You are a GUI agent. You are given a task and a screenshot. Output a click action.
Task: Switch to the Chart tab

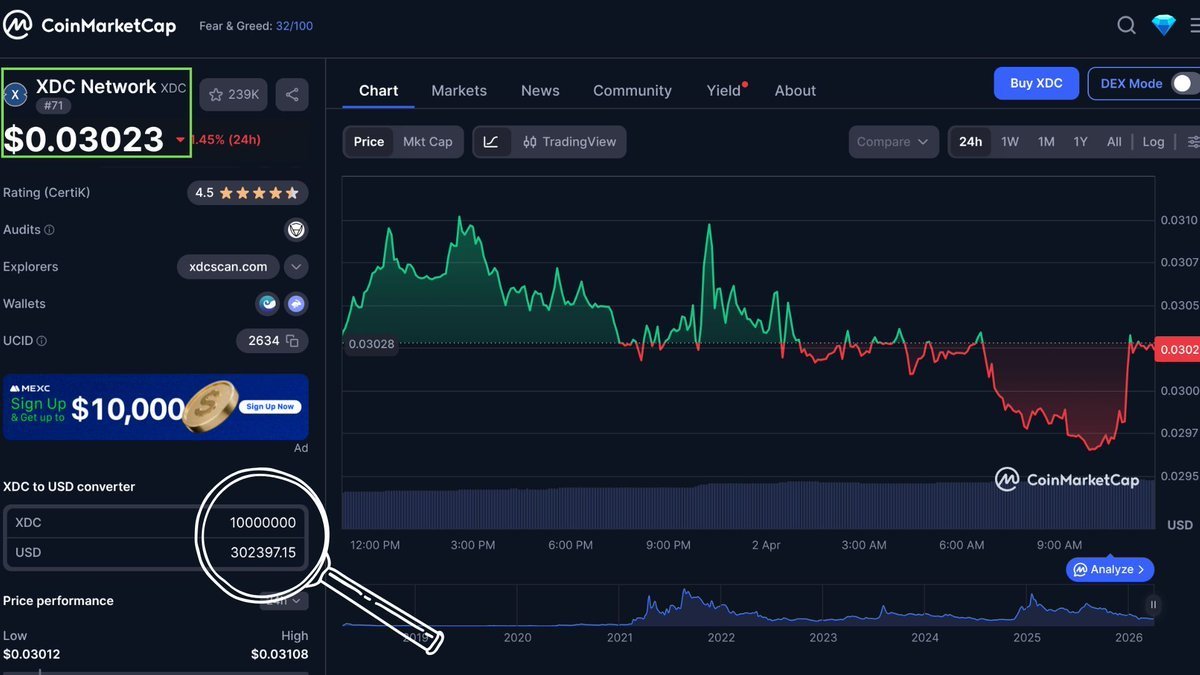coord(379,91)
